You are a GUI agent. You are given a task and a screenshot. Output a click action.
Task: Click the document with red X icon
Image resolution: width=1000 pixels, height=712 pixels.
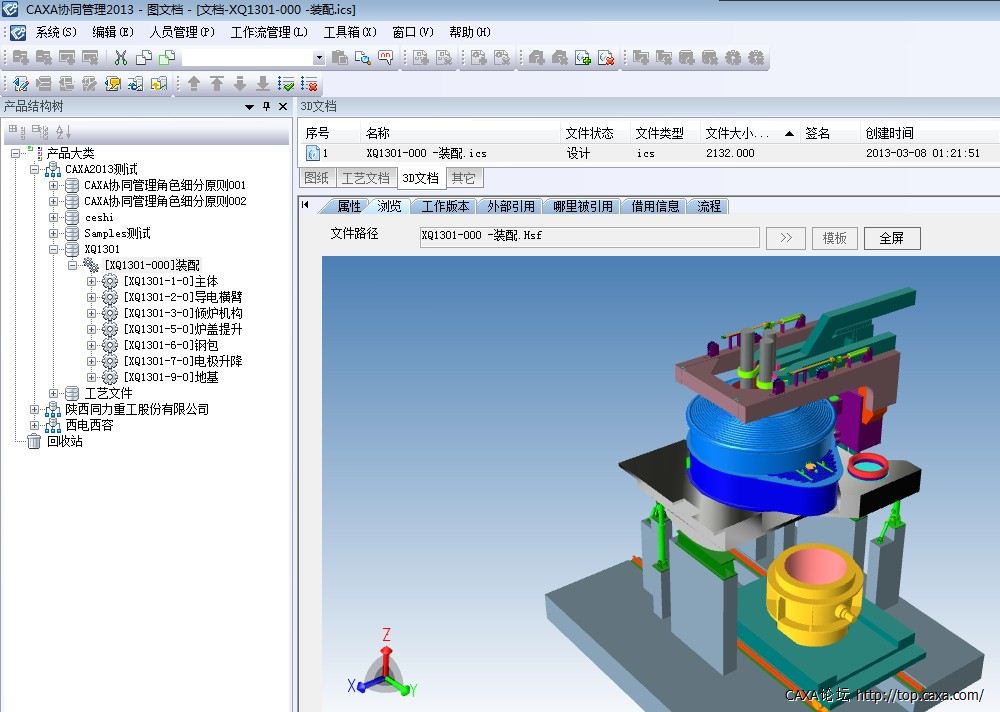(606, 58)
